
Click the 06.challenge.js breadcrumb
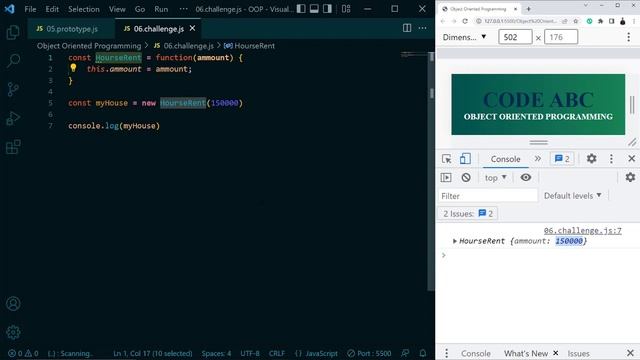pyautogui.click(x=184, y=46)
